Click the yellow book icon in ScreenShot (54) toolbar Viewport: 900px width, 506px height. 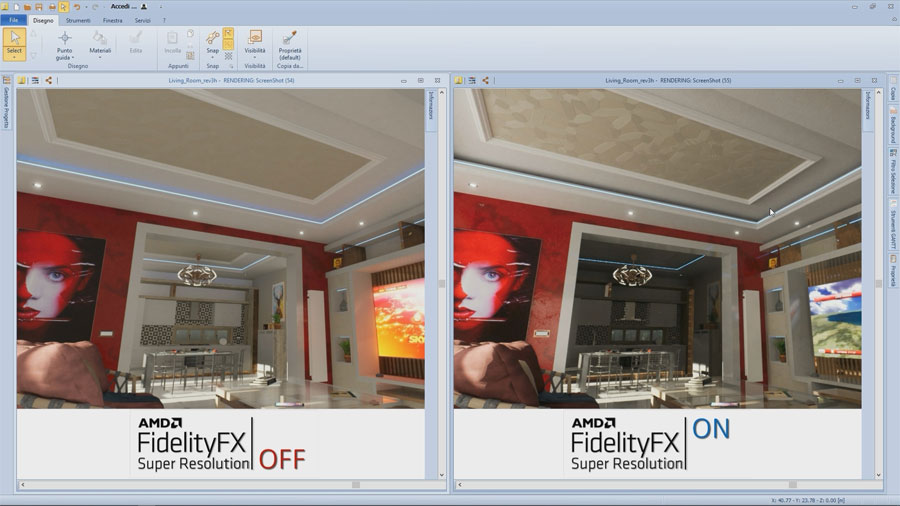pyautogui.click(x=21, y=80)
